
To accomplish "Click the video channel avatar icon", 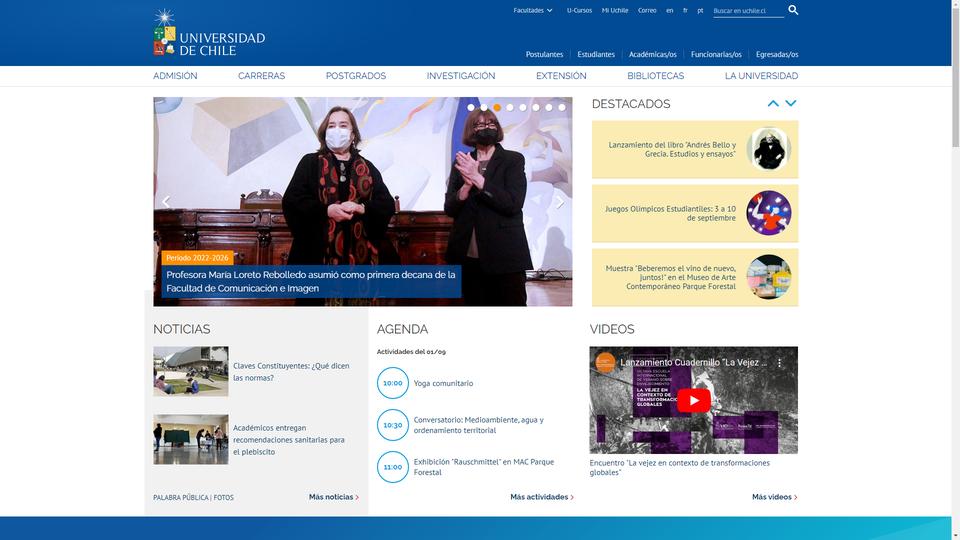I will point(605,362).
